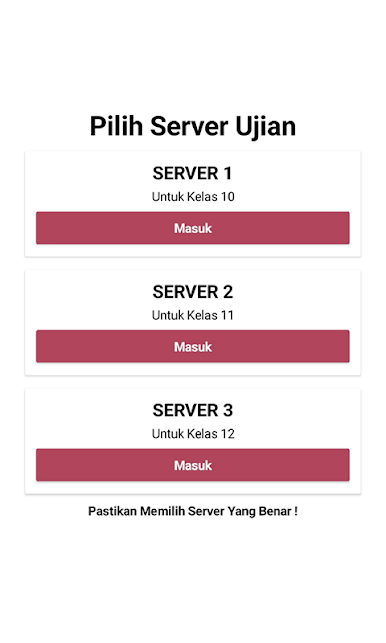The image size is (386, 643).
Task: Click Masuk button under SERVER 1
Action: point(193,228)
